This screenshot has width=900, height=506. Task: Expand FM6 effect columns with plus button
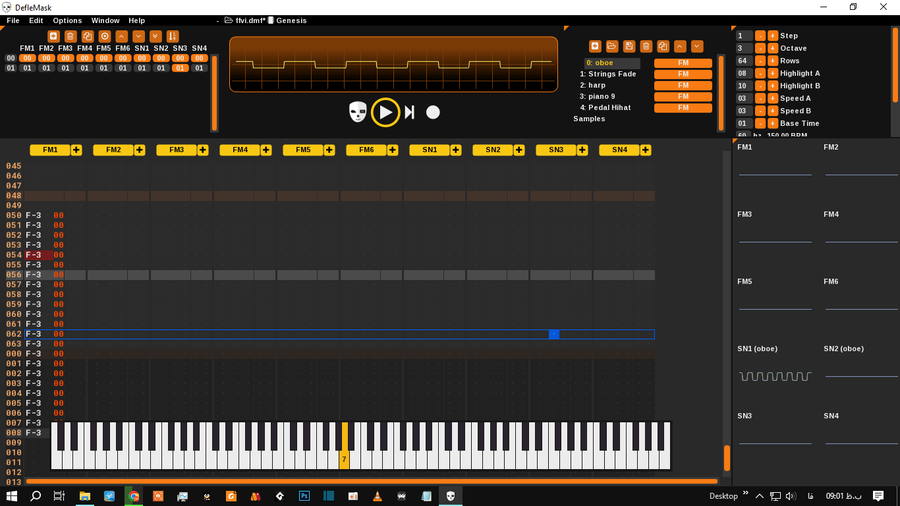[393, 150]
